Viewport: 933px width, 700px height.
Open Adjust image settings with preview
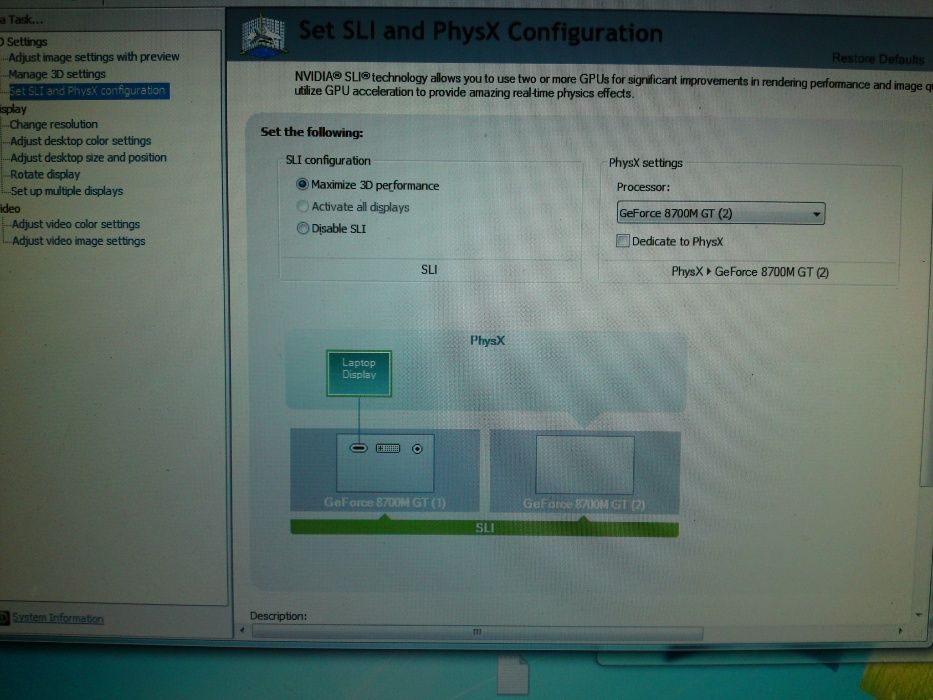point(94,57)
